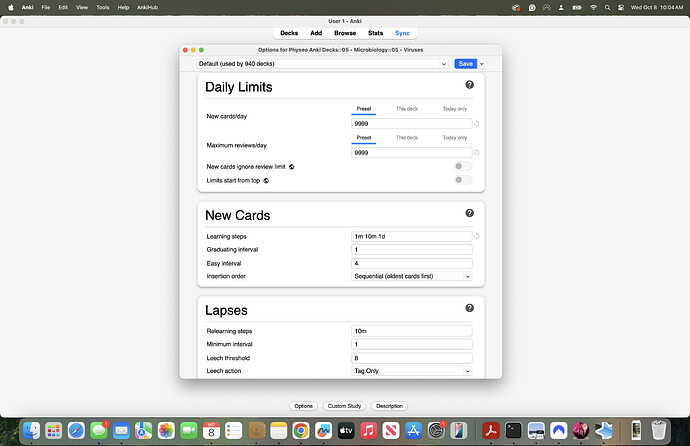Screen dimensions: 690x446
Task: Select Preset tab for Maximum reviews/day
Action: (x=363, y=138)
